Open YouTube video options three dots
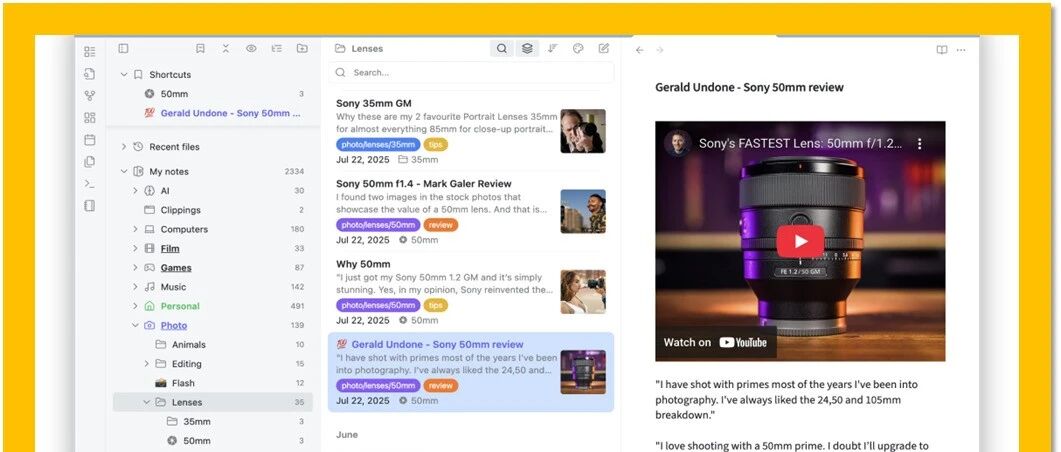Viewport: 1061px width, 452px height. pos(920,144)
